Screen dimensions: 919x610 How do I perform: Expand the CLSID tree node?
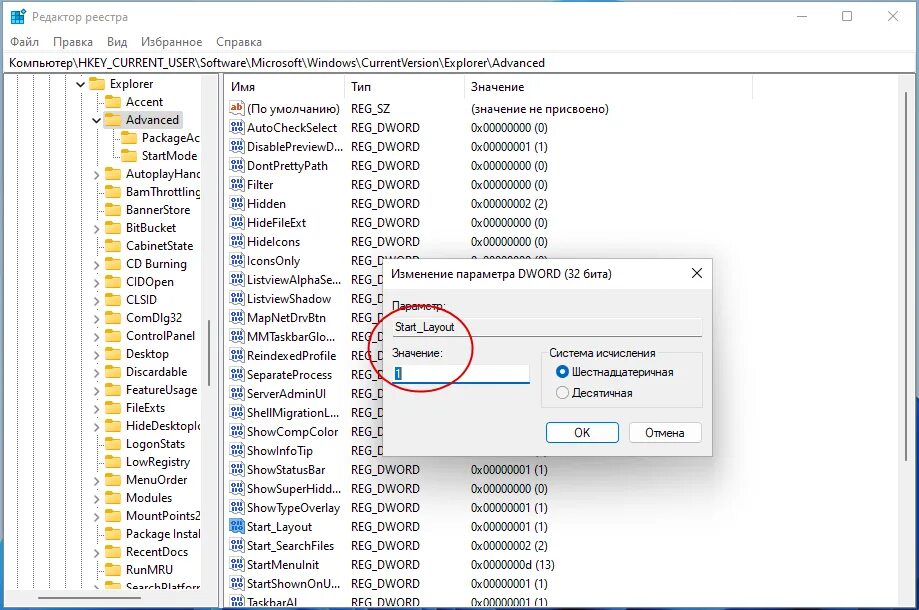click(x=97, y=300)
